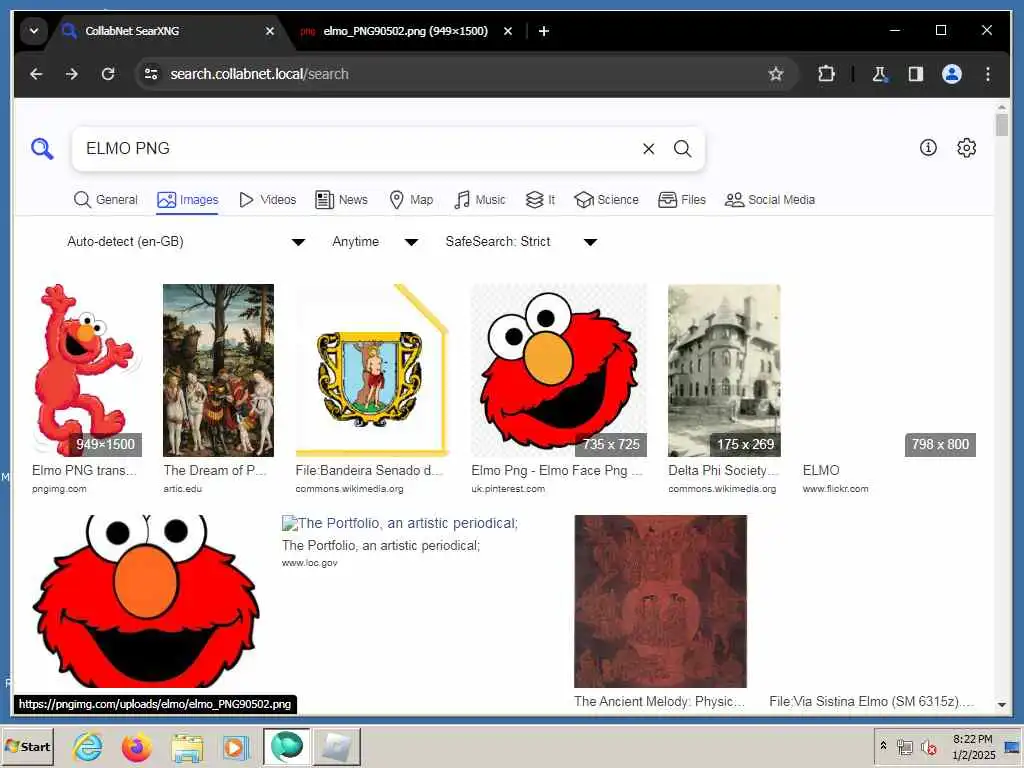The width and height of the screenshot is (1024, 768).
Task: Select the Map search category
Action: click(411, 200)
